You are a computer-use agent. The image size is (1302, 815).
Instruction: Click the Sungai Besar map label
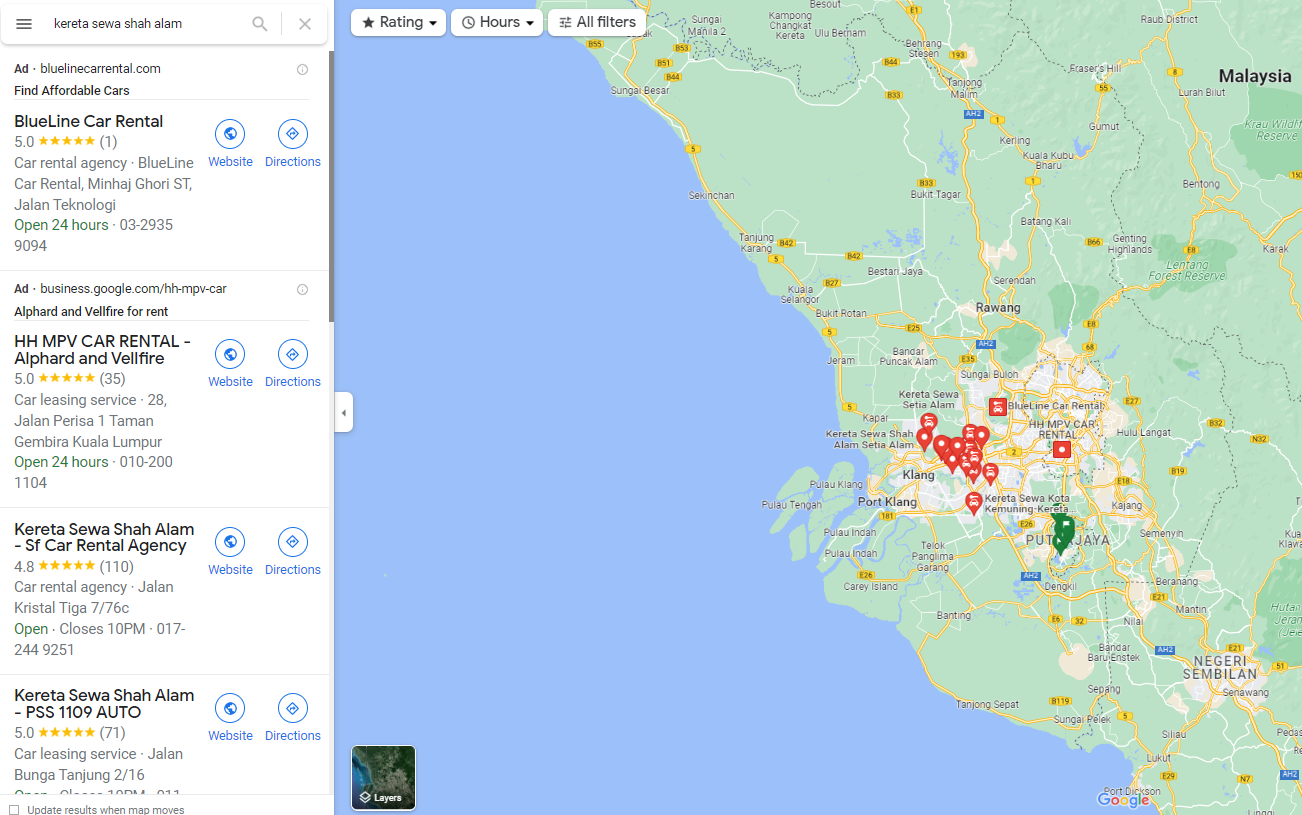click(x=640, y=90)
